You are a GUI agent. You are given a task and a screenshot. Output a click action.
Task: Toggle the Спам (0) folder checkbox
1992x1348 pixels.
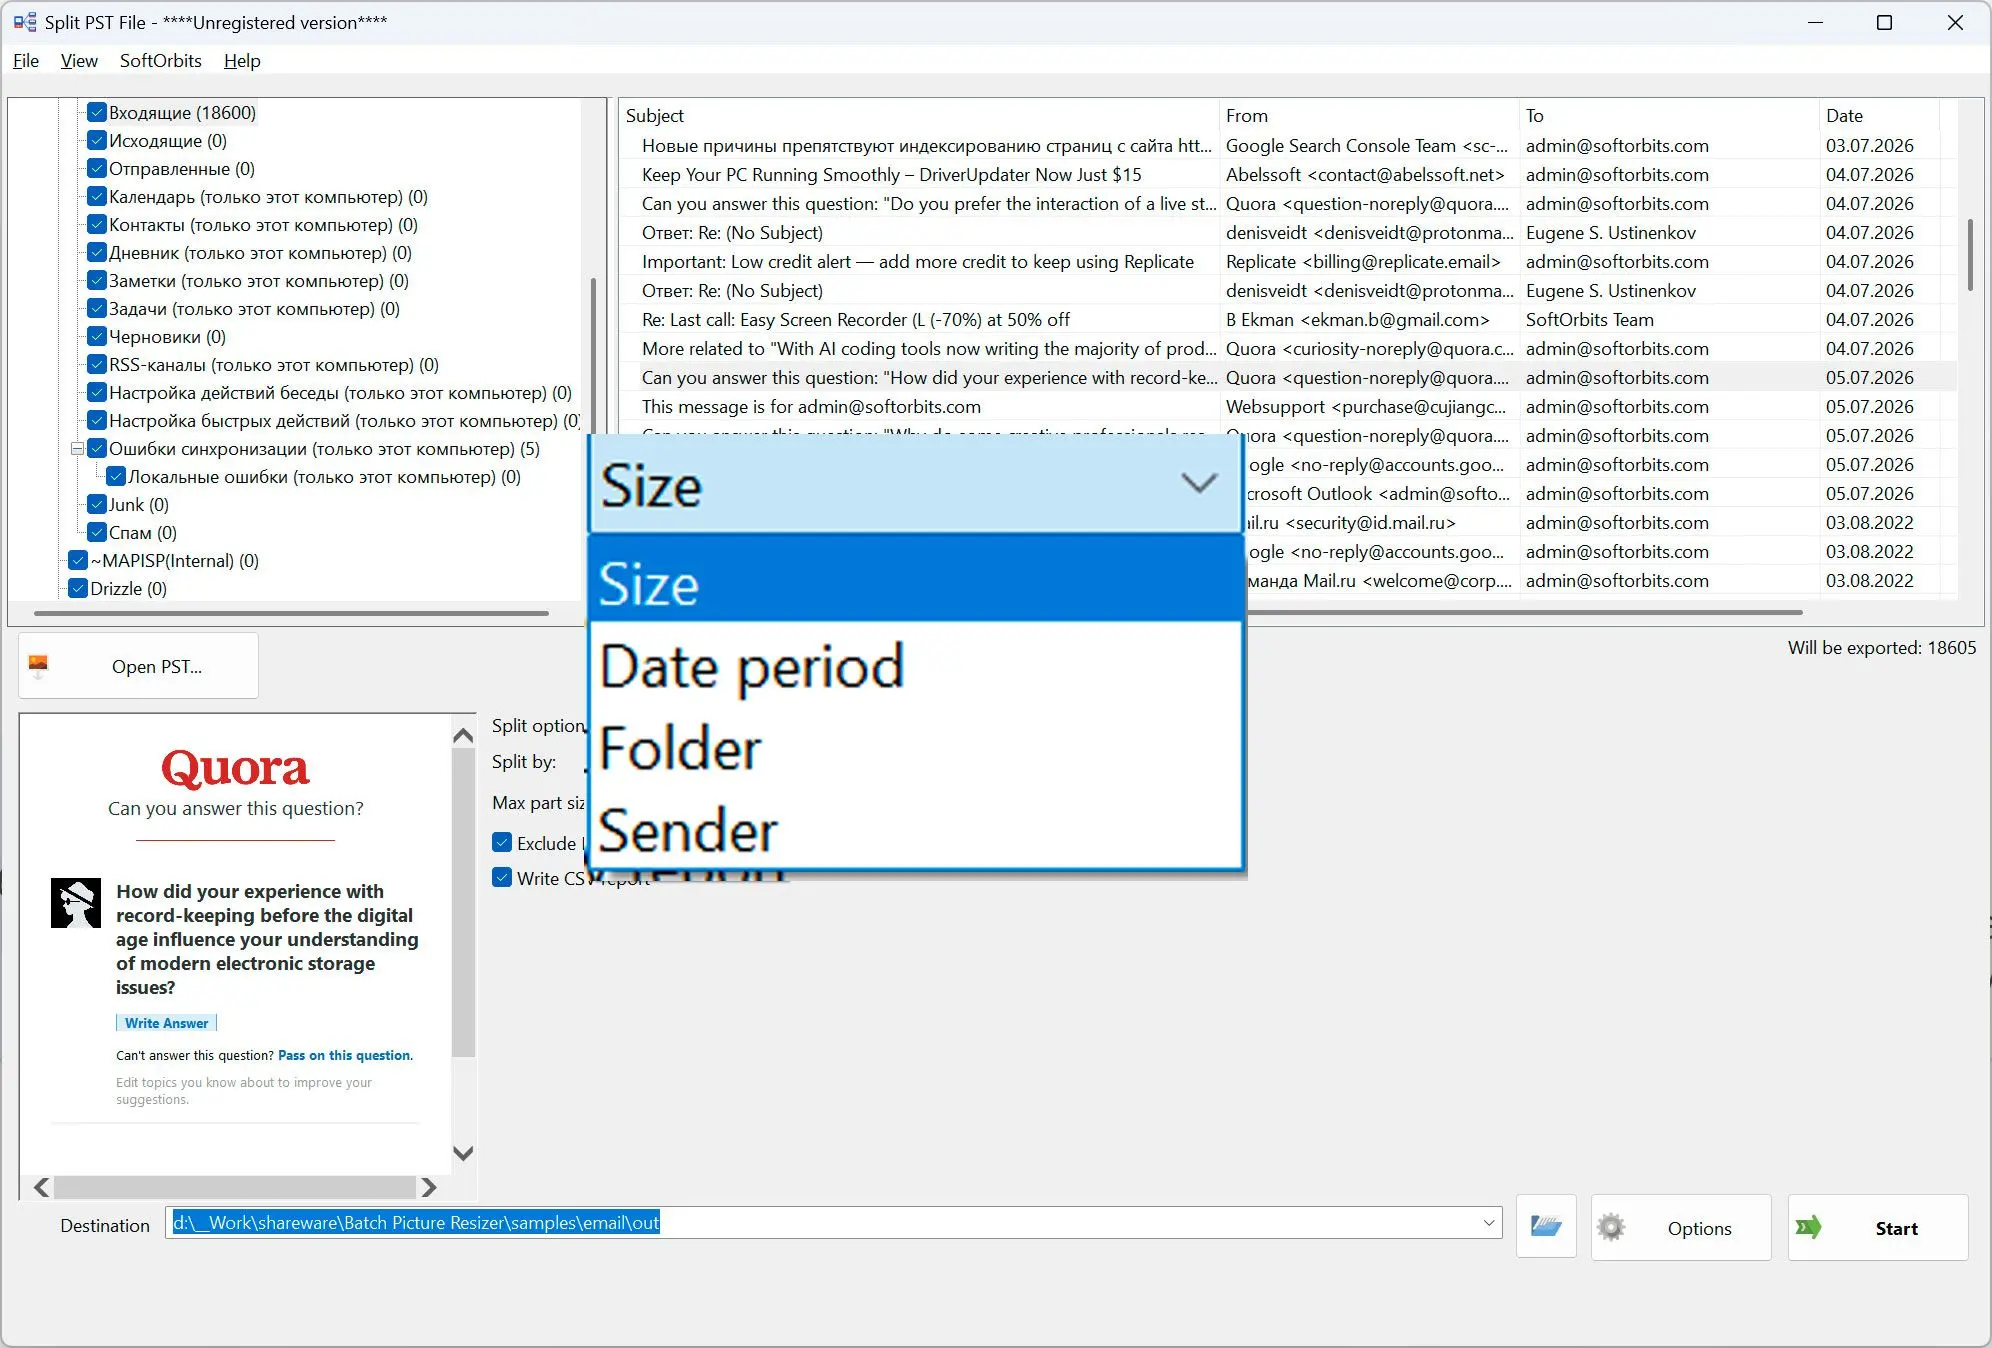pyautogui.click(x=97, y=532)
